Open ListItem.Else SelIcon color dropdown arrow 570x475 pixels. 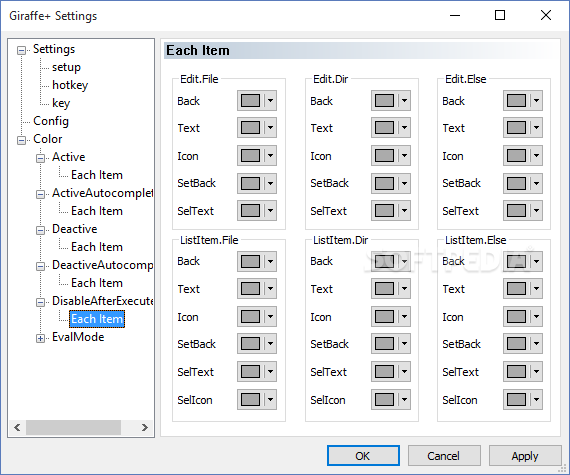click(537, 400)
